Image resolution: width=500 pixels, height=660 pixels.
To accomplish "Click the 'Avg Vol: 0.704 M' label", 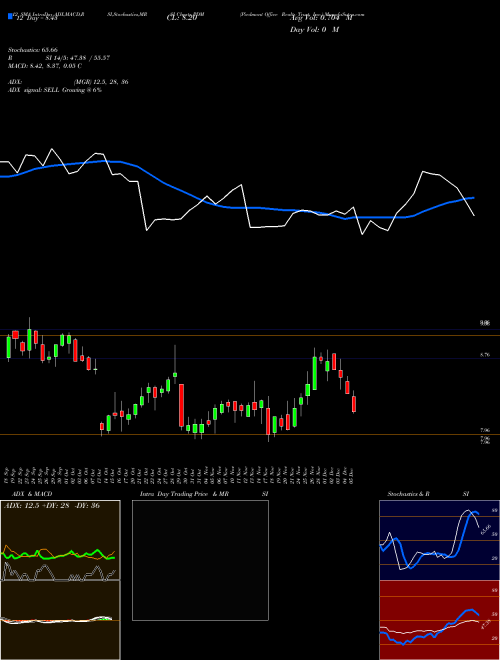I will coord(321,18).
